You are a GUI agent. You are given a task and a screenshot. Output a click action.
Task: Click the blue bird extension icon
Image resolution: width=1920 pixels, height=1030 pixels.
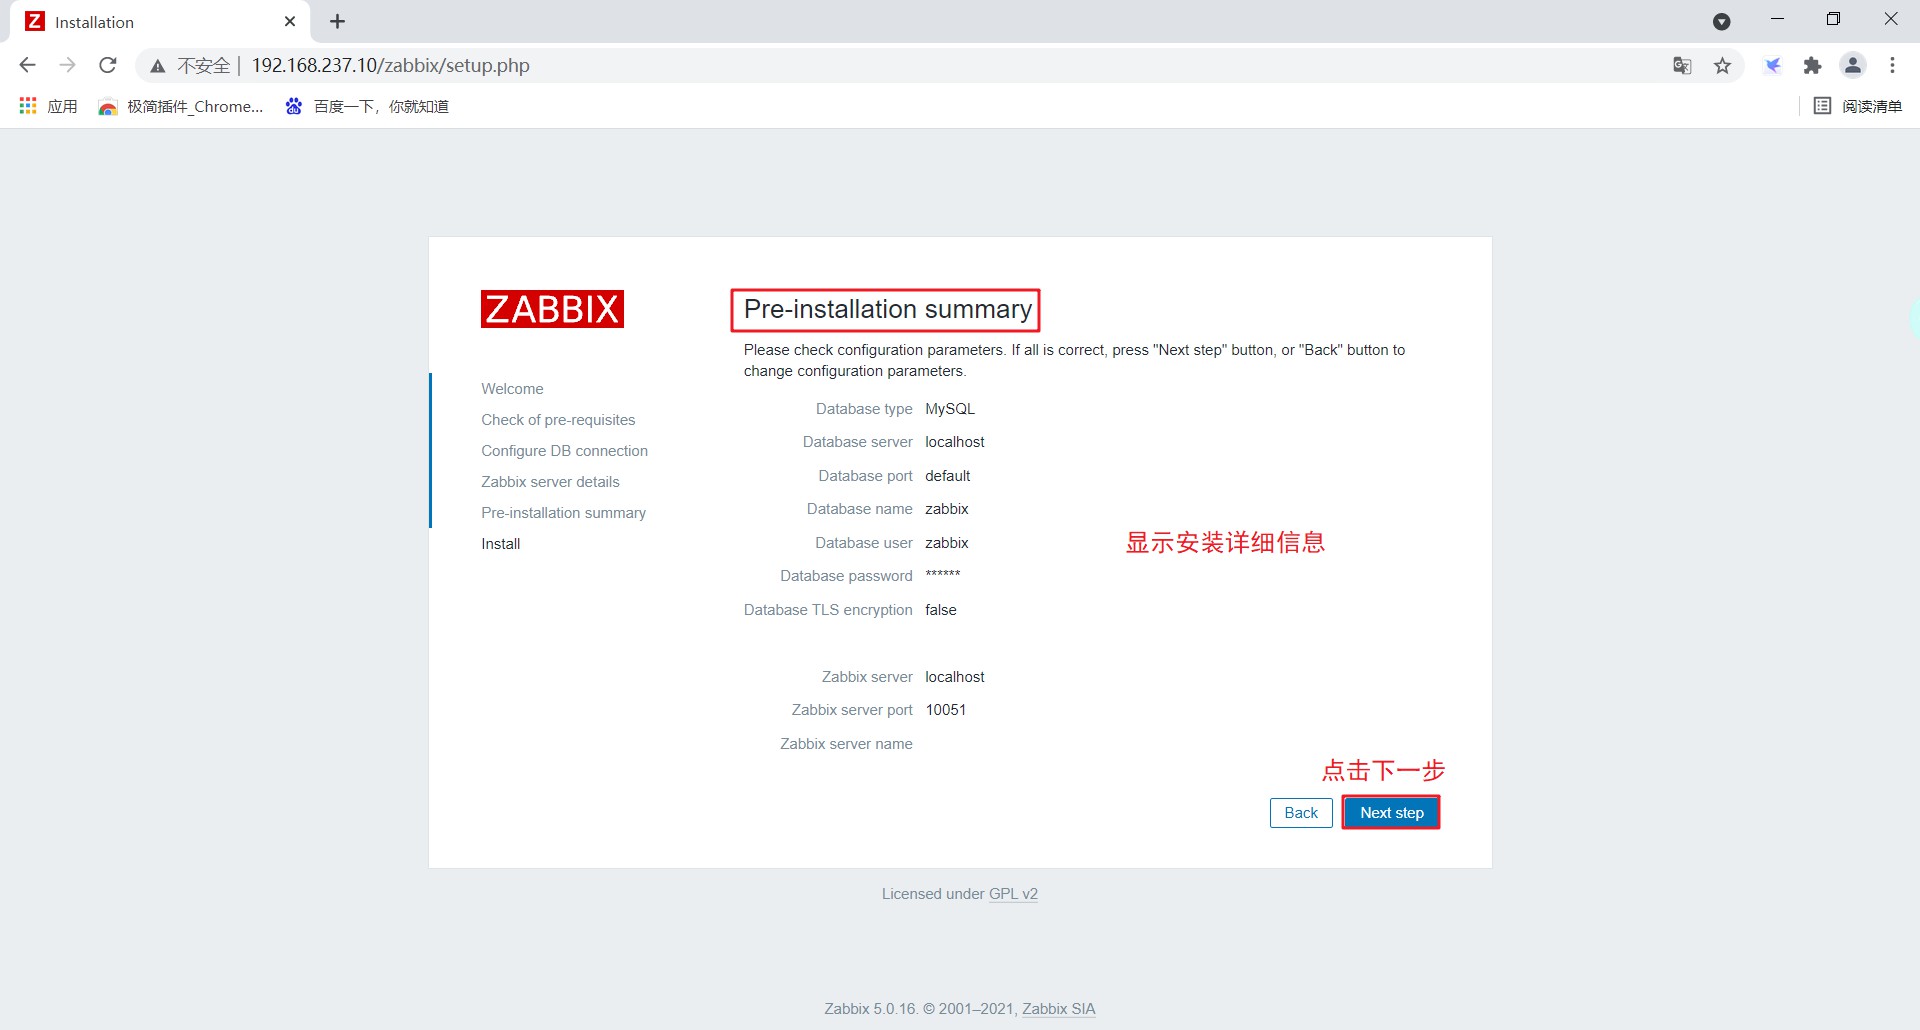pyautogui.click(x=1773, y=66)
